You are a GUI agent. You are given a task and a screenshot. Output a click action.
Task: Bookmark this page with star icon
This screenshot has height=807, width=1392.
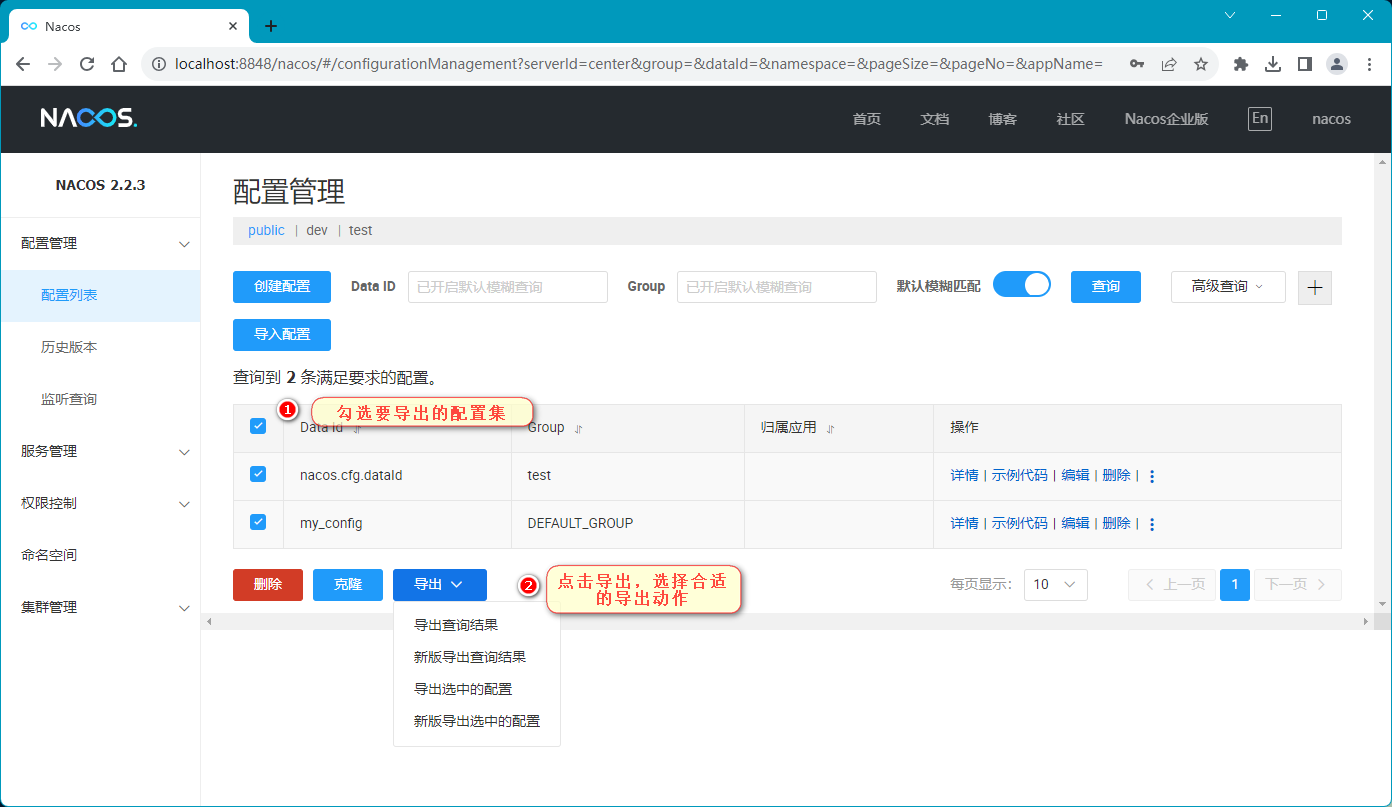(x=1201, y=64)
